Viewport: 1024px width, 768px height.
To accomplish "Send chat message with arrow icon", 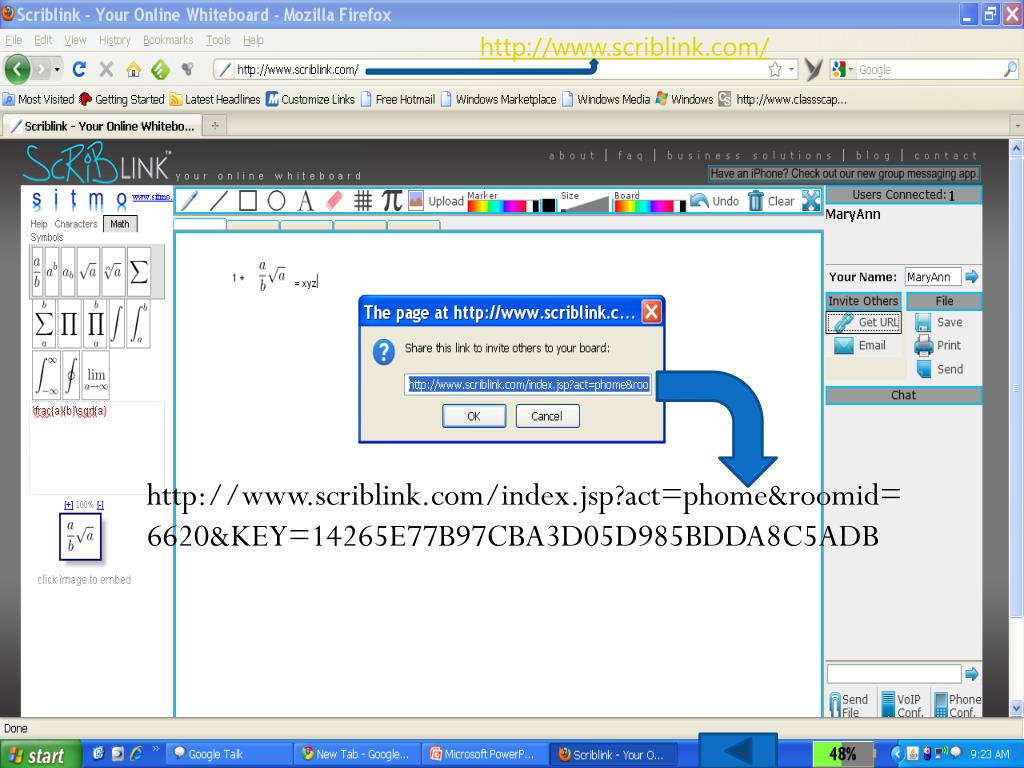I will [972, 673].
